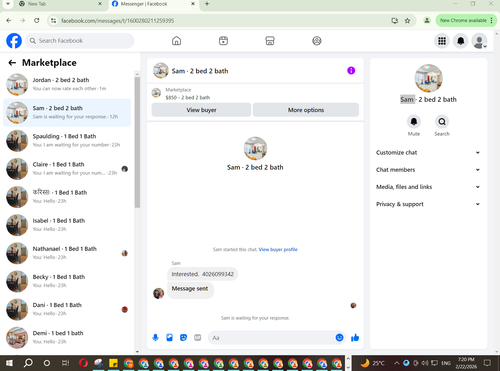The width and height of the screenshot is (500, 371).
Task: Click the Interested 4026099342 message
Action: click(x=203, y=274)
